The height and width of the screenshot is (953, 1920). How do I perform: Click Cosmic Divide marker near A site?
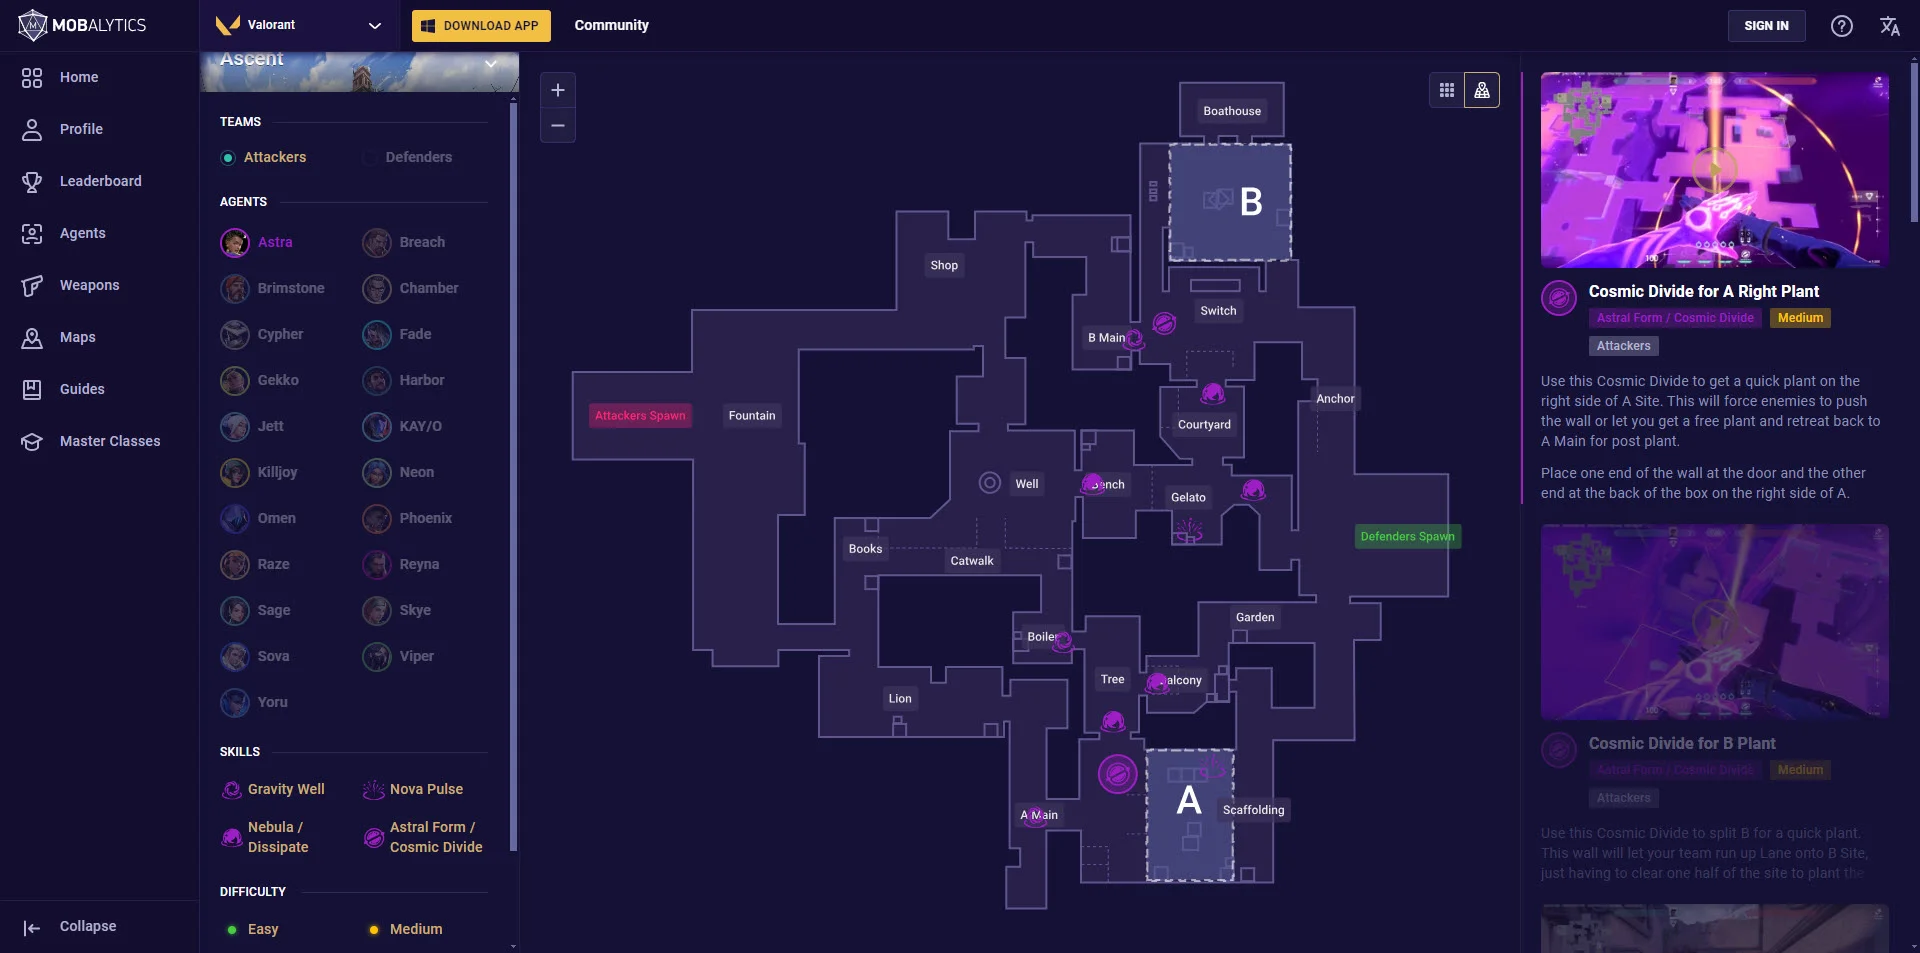(x=1117, y=774)
